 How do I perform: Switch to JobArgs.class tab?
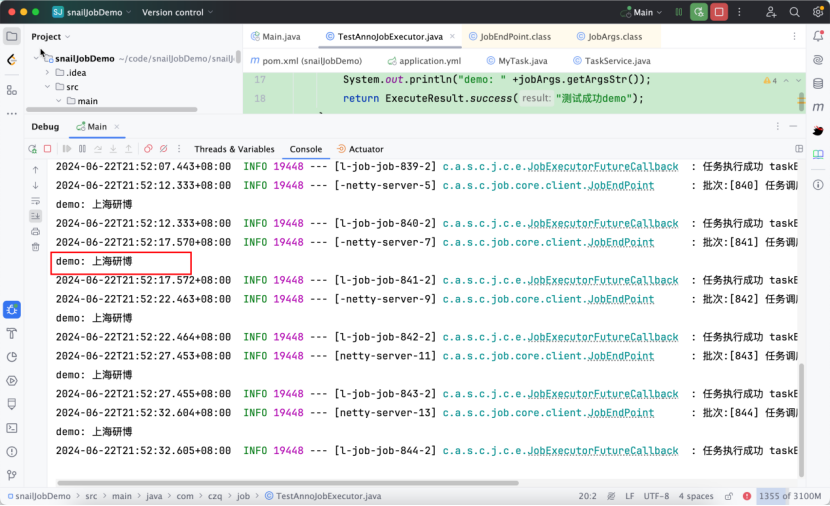click(x=609, y=37)
